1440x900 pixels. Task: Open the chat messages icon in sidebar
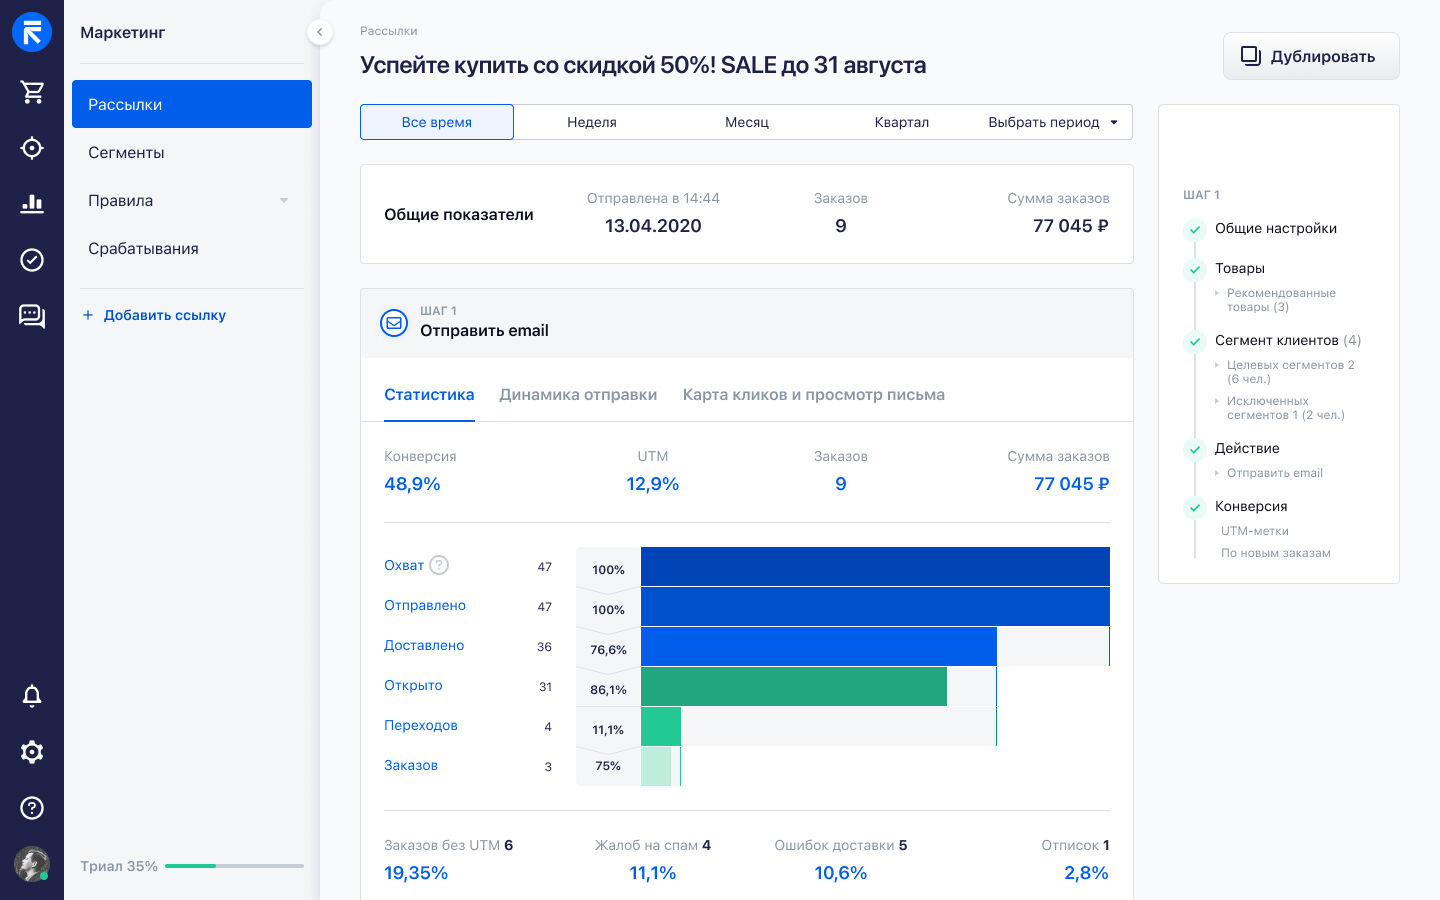32,316
